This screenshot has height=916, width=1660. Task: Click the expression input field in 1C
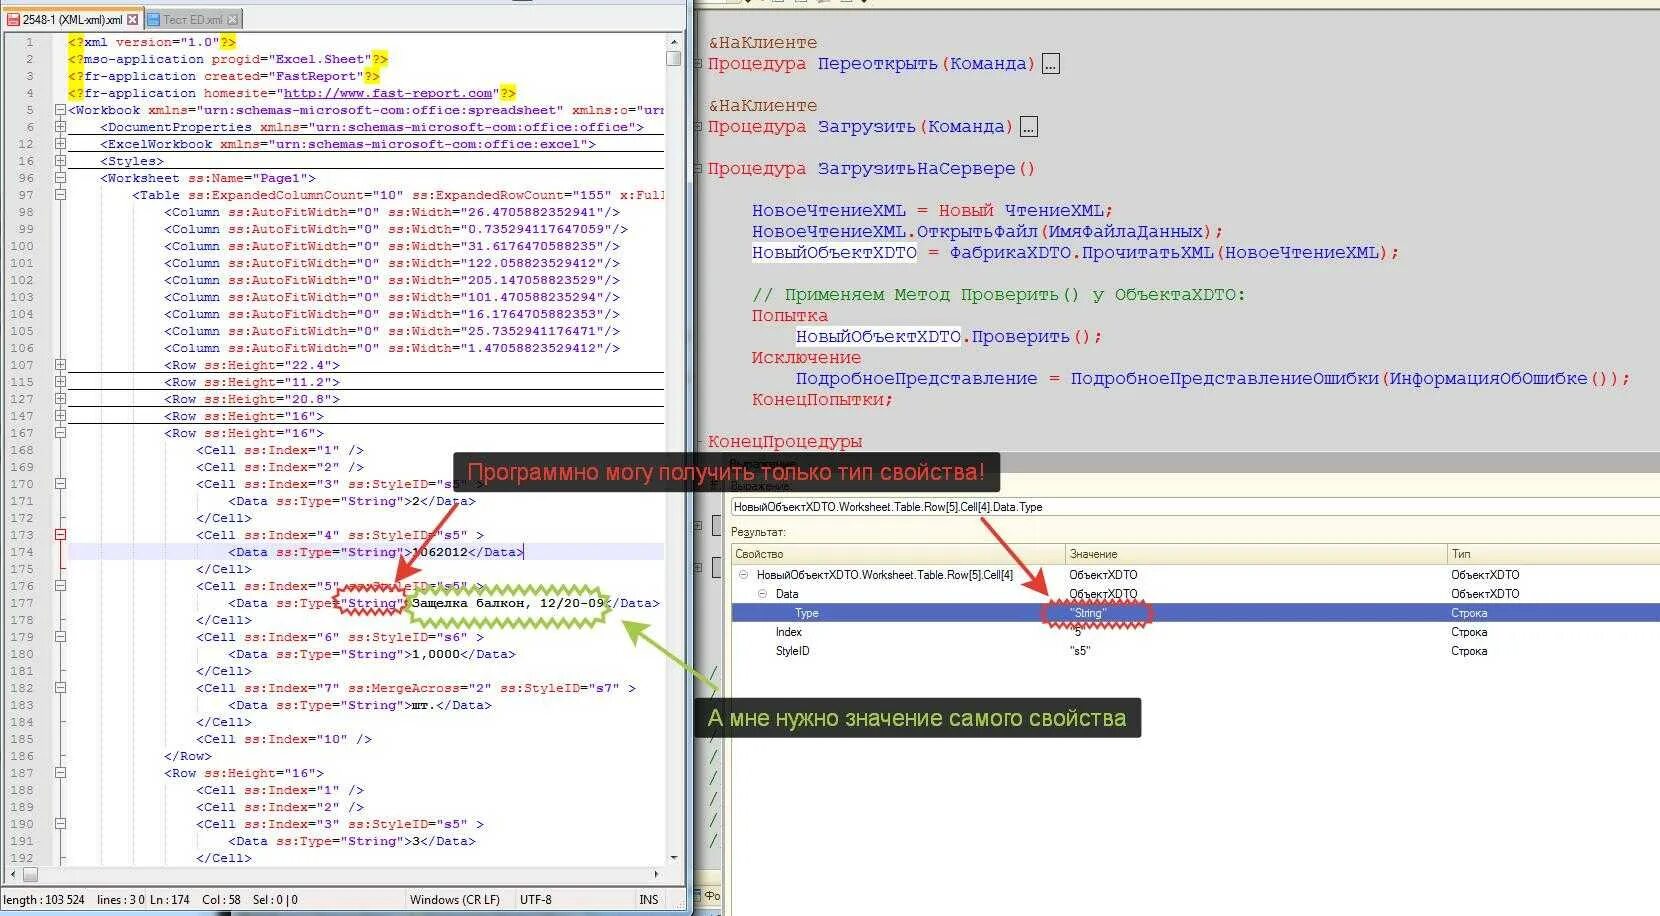point(1195,507)
